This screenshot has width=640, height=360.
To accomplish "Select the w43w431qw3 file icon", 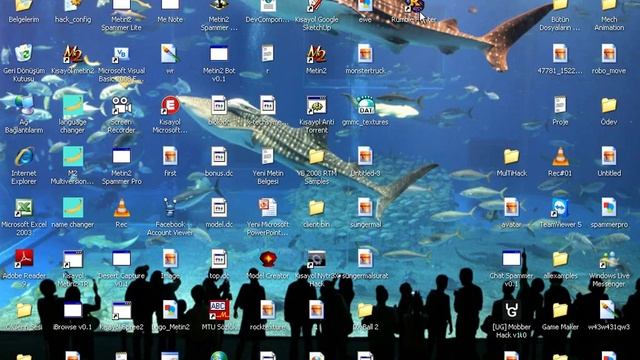I will point(609,311).
